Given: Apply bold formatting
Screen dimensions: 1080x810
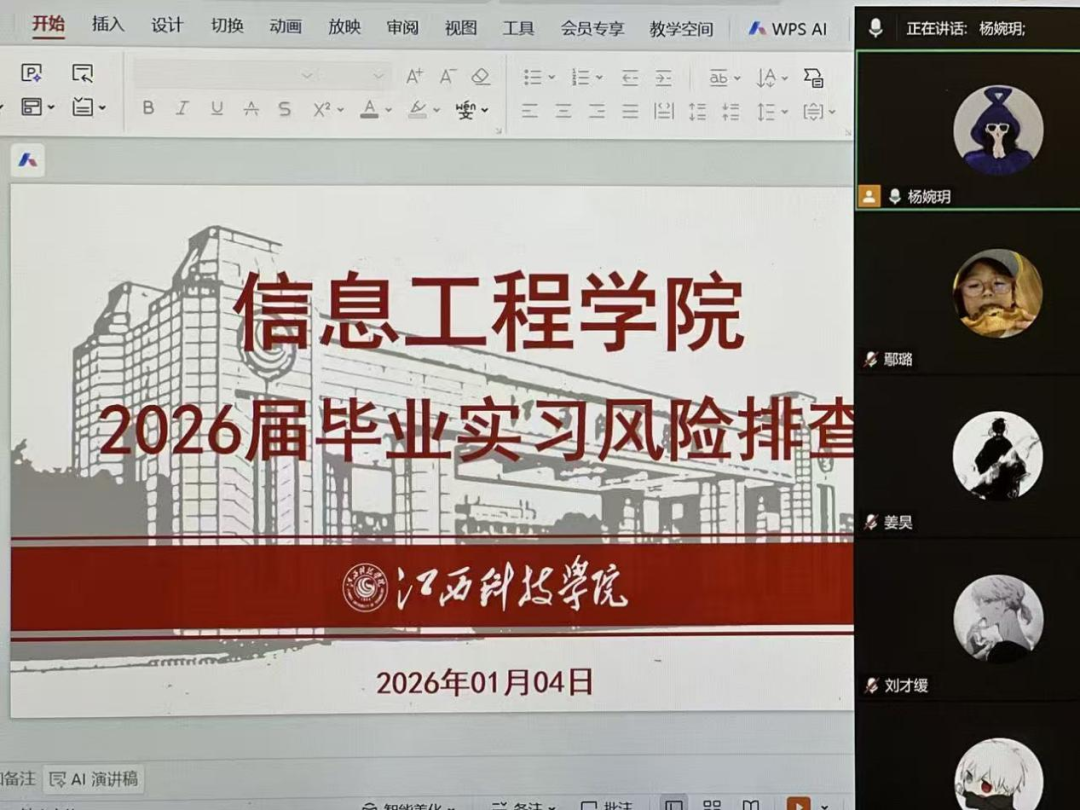Looking at the screenshot, I should click(x=148, y=107).
